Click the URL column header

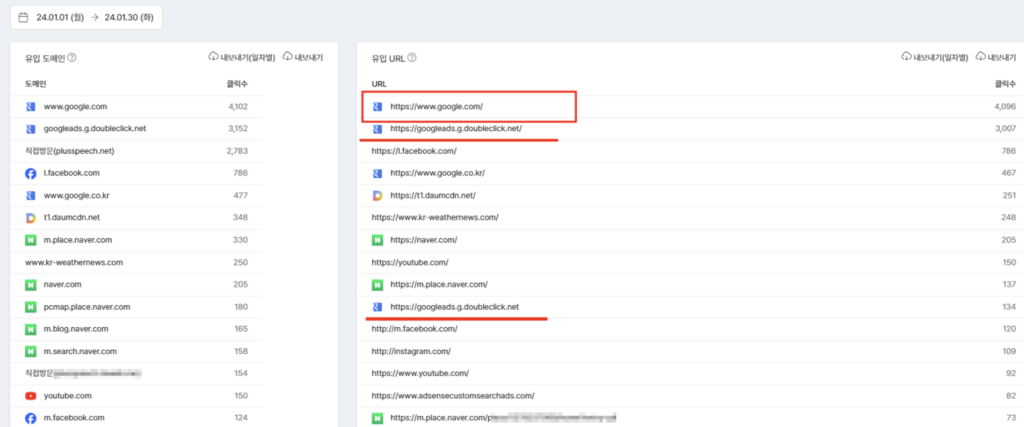(379, 84)
